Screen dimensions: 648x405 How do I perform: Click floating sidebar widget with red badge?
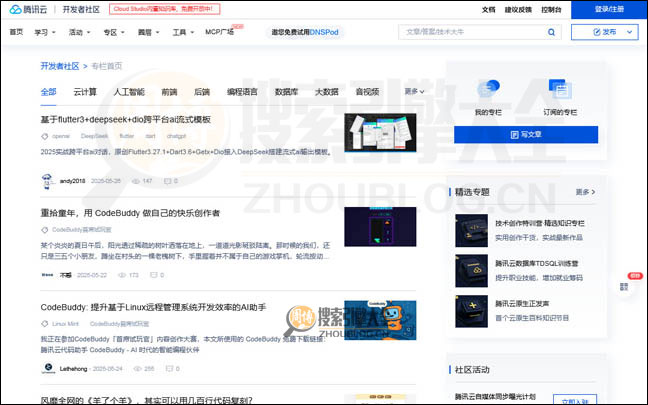[625, 286]
